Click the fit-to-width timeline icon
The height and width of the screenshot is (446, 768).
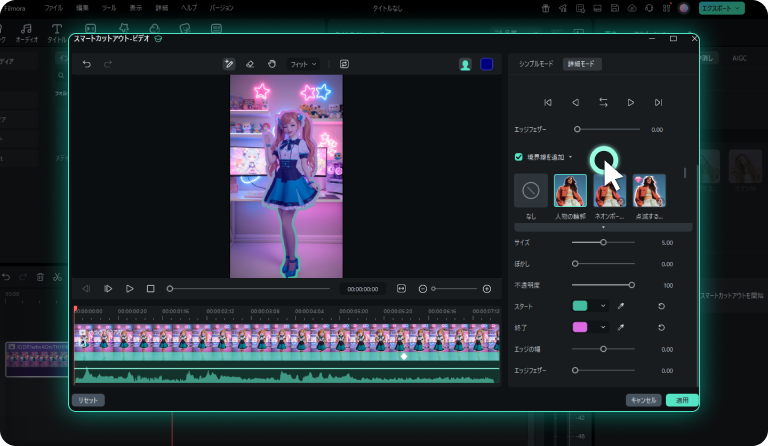pyautogui.click(x=401, y=288)
